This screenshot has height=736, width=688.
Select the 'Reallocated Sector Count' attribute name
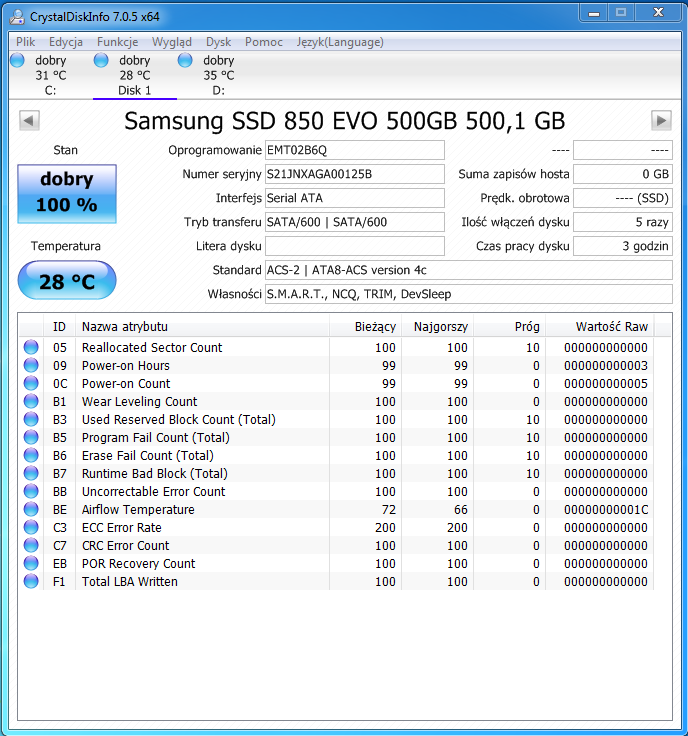click(x=152, y=348)
